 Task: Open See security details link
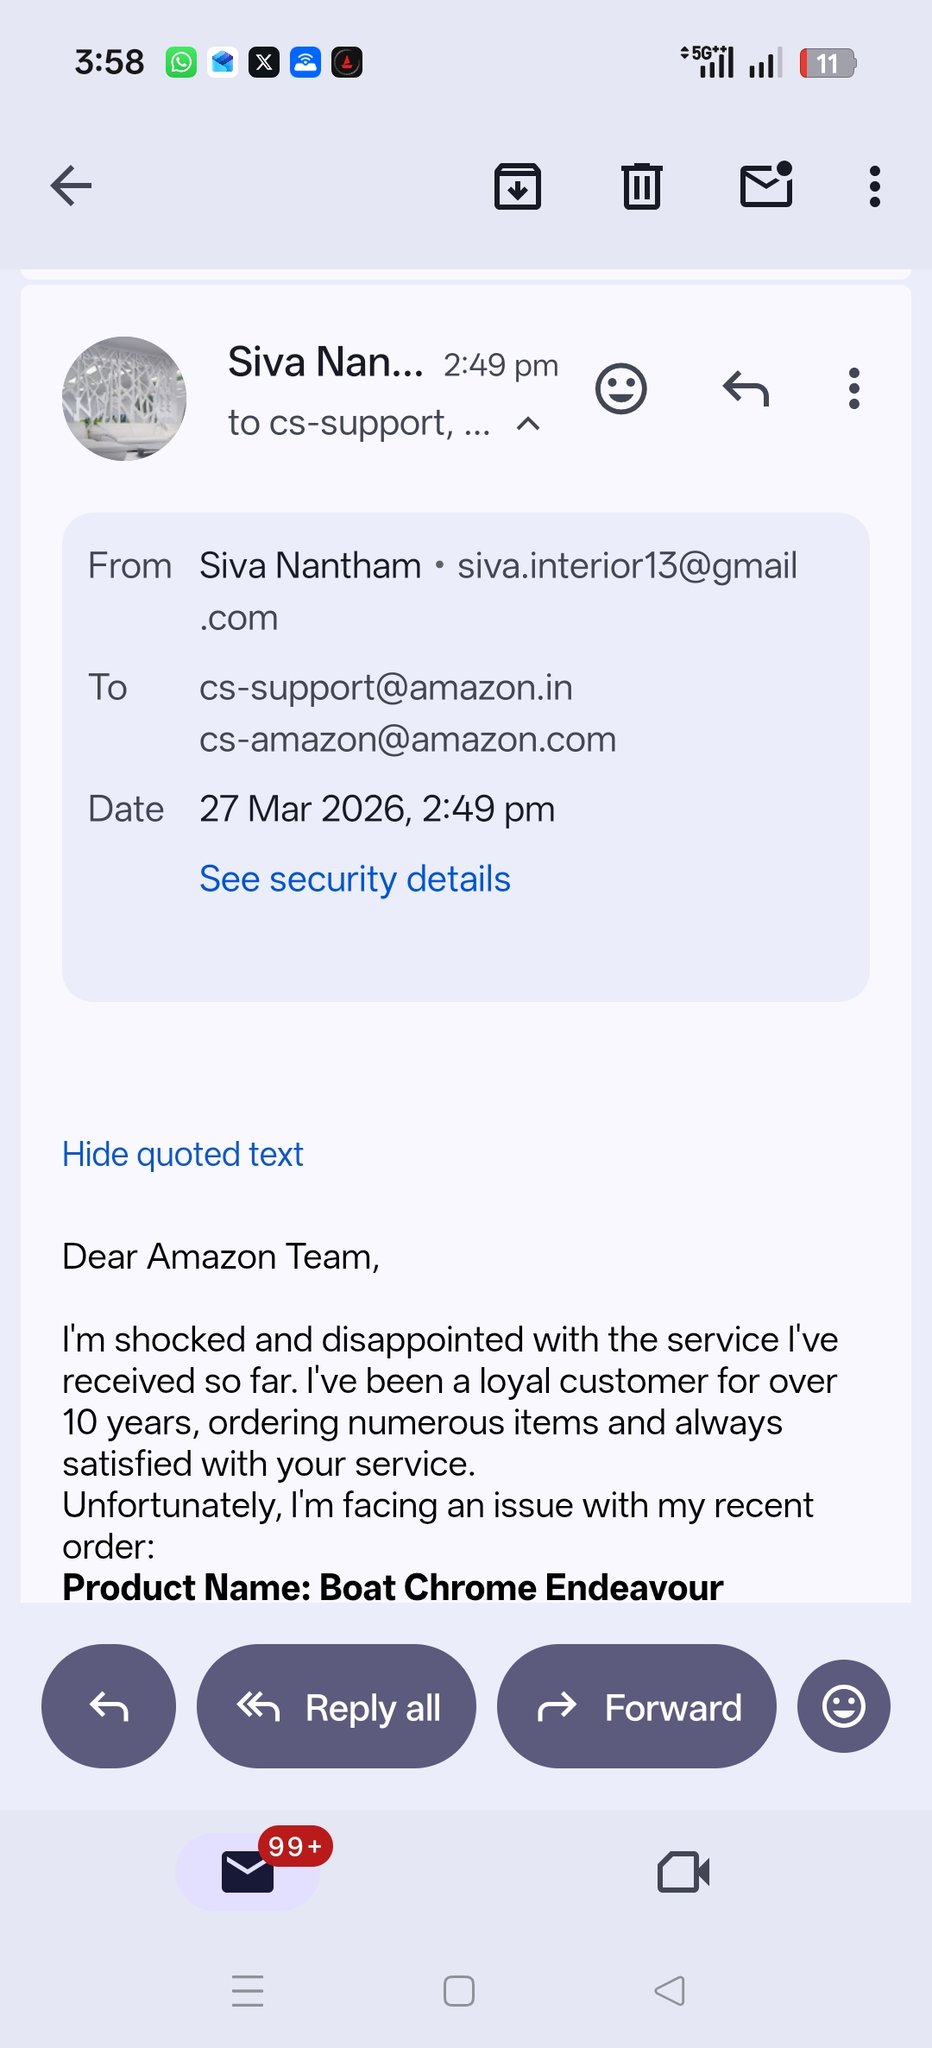tap(355, 879)
